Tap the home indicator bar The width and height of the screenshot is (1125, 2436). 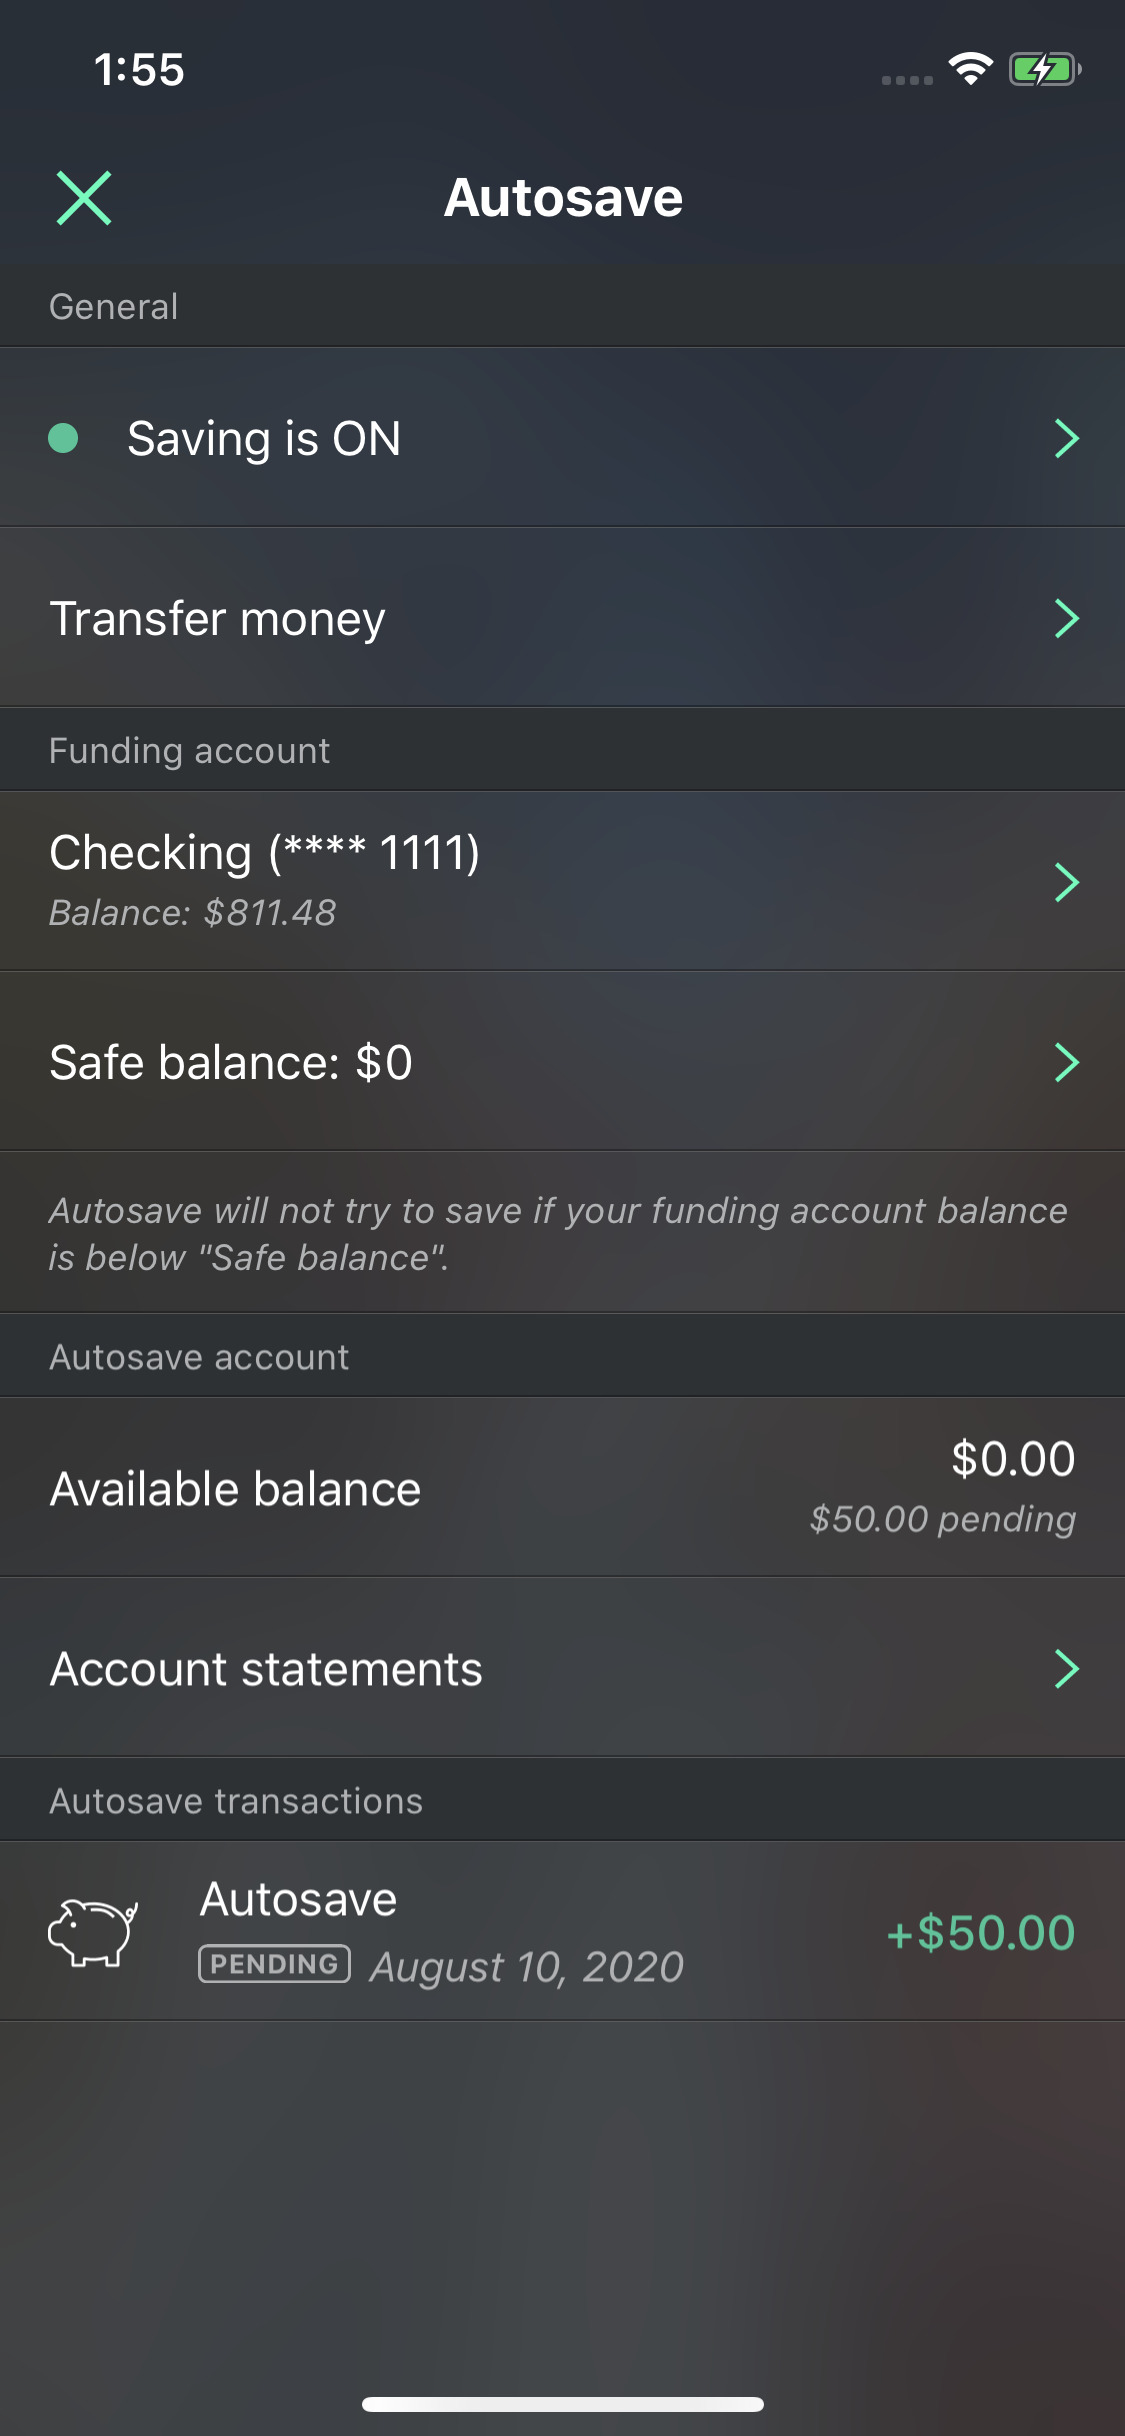563,2404
